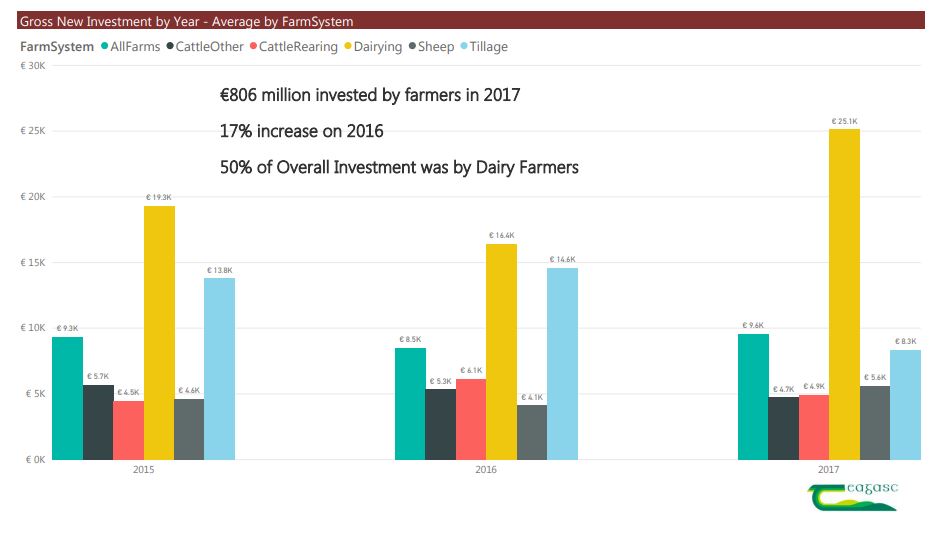Select the CattleOther legend label
This screenshot has height=534, width=946.
pos(212,47)
